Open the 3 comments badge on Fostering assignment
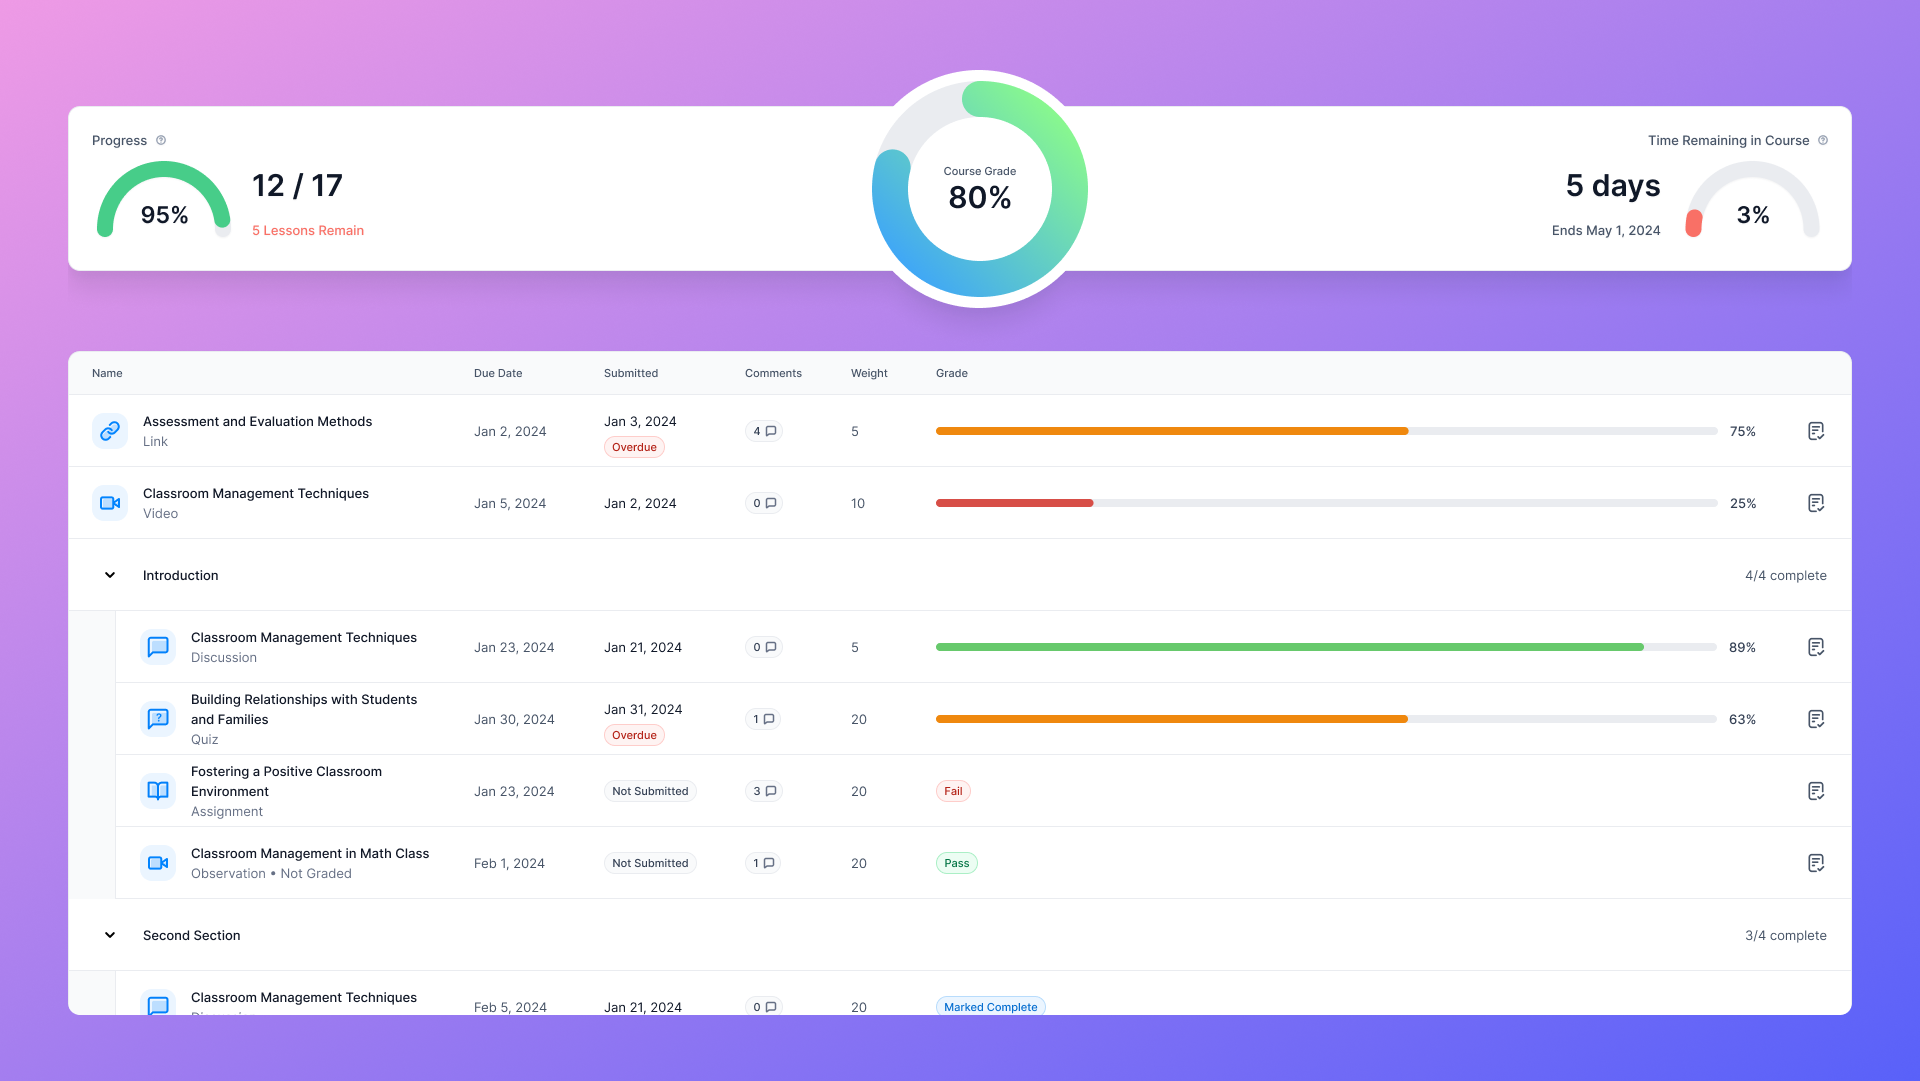The image size is (1920, 1081). tap(764, 791)
